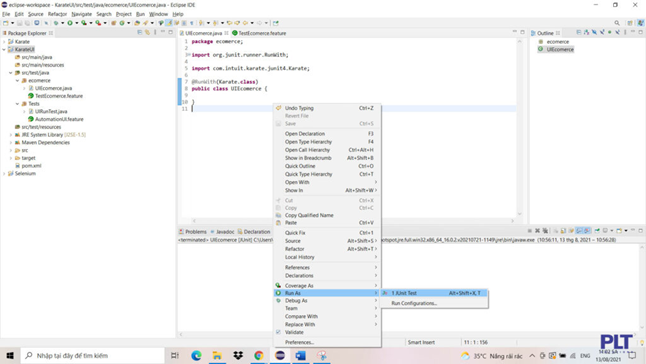Toggle Scroll Lock in Console toolbar
This screenshot has width=646, height=364.
[563, 231]
